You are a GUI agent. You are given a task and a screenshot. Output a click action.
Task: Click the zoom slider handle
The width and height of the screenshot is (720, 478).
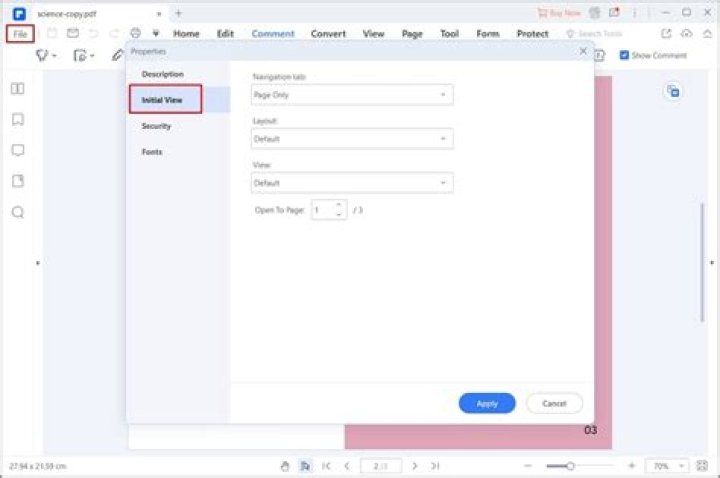(570, 466)
